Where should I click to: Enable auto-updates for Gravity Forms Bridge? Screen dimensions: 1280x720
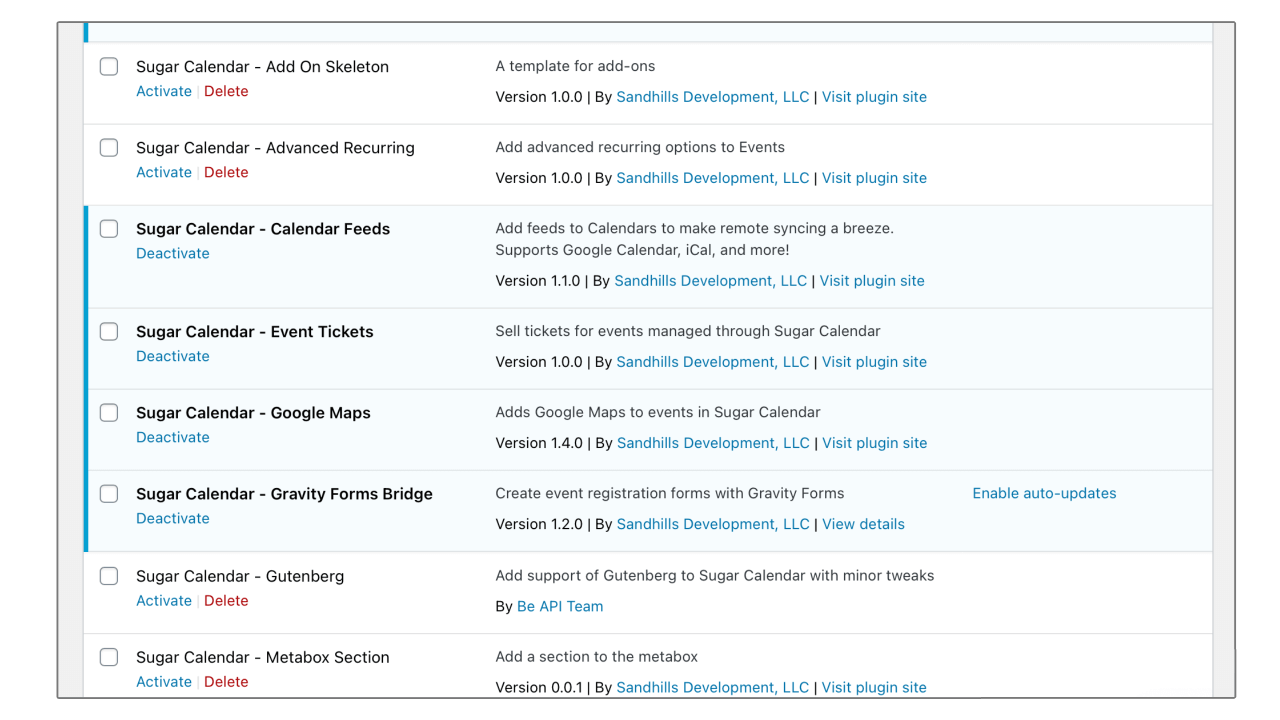(x=1044, y=493)
